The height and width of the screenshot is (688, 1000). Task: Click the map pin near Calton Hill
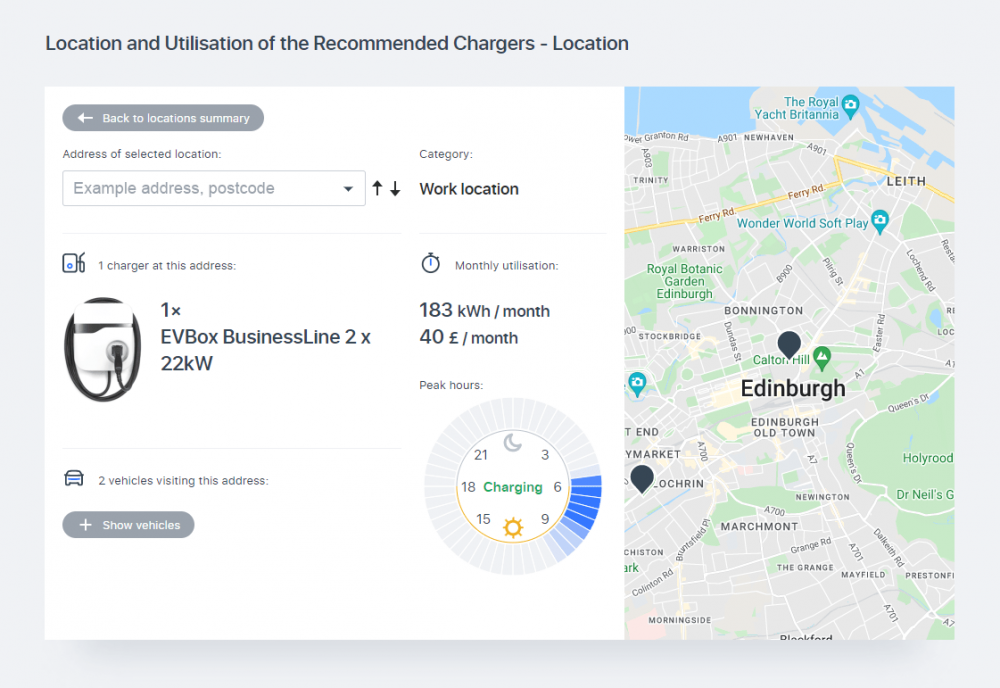(789, 343)
